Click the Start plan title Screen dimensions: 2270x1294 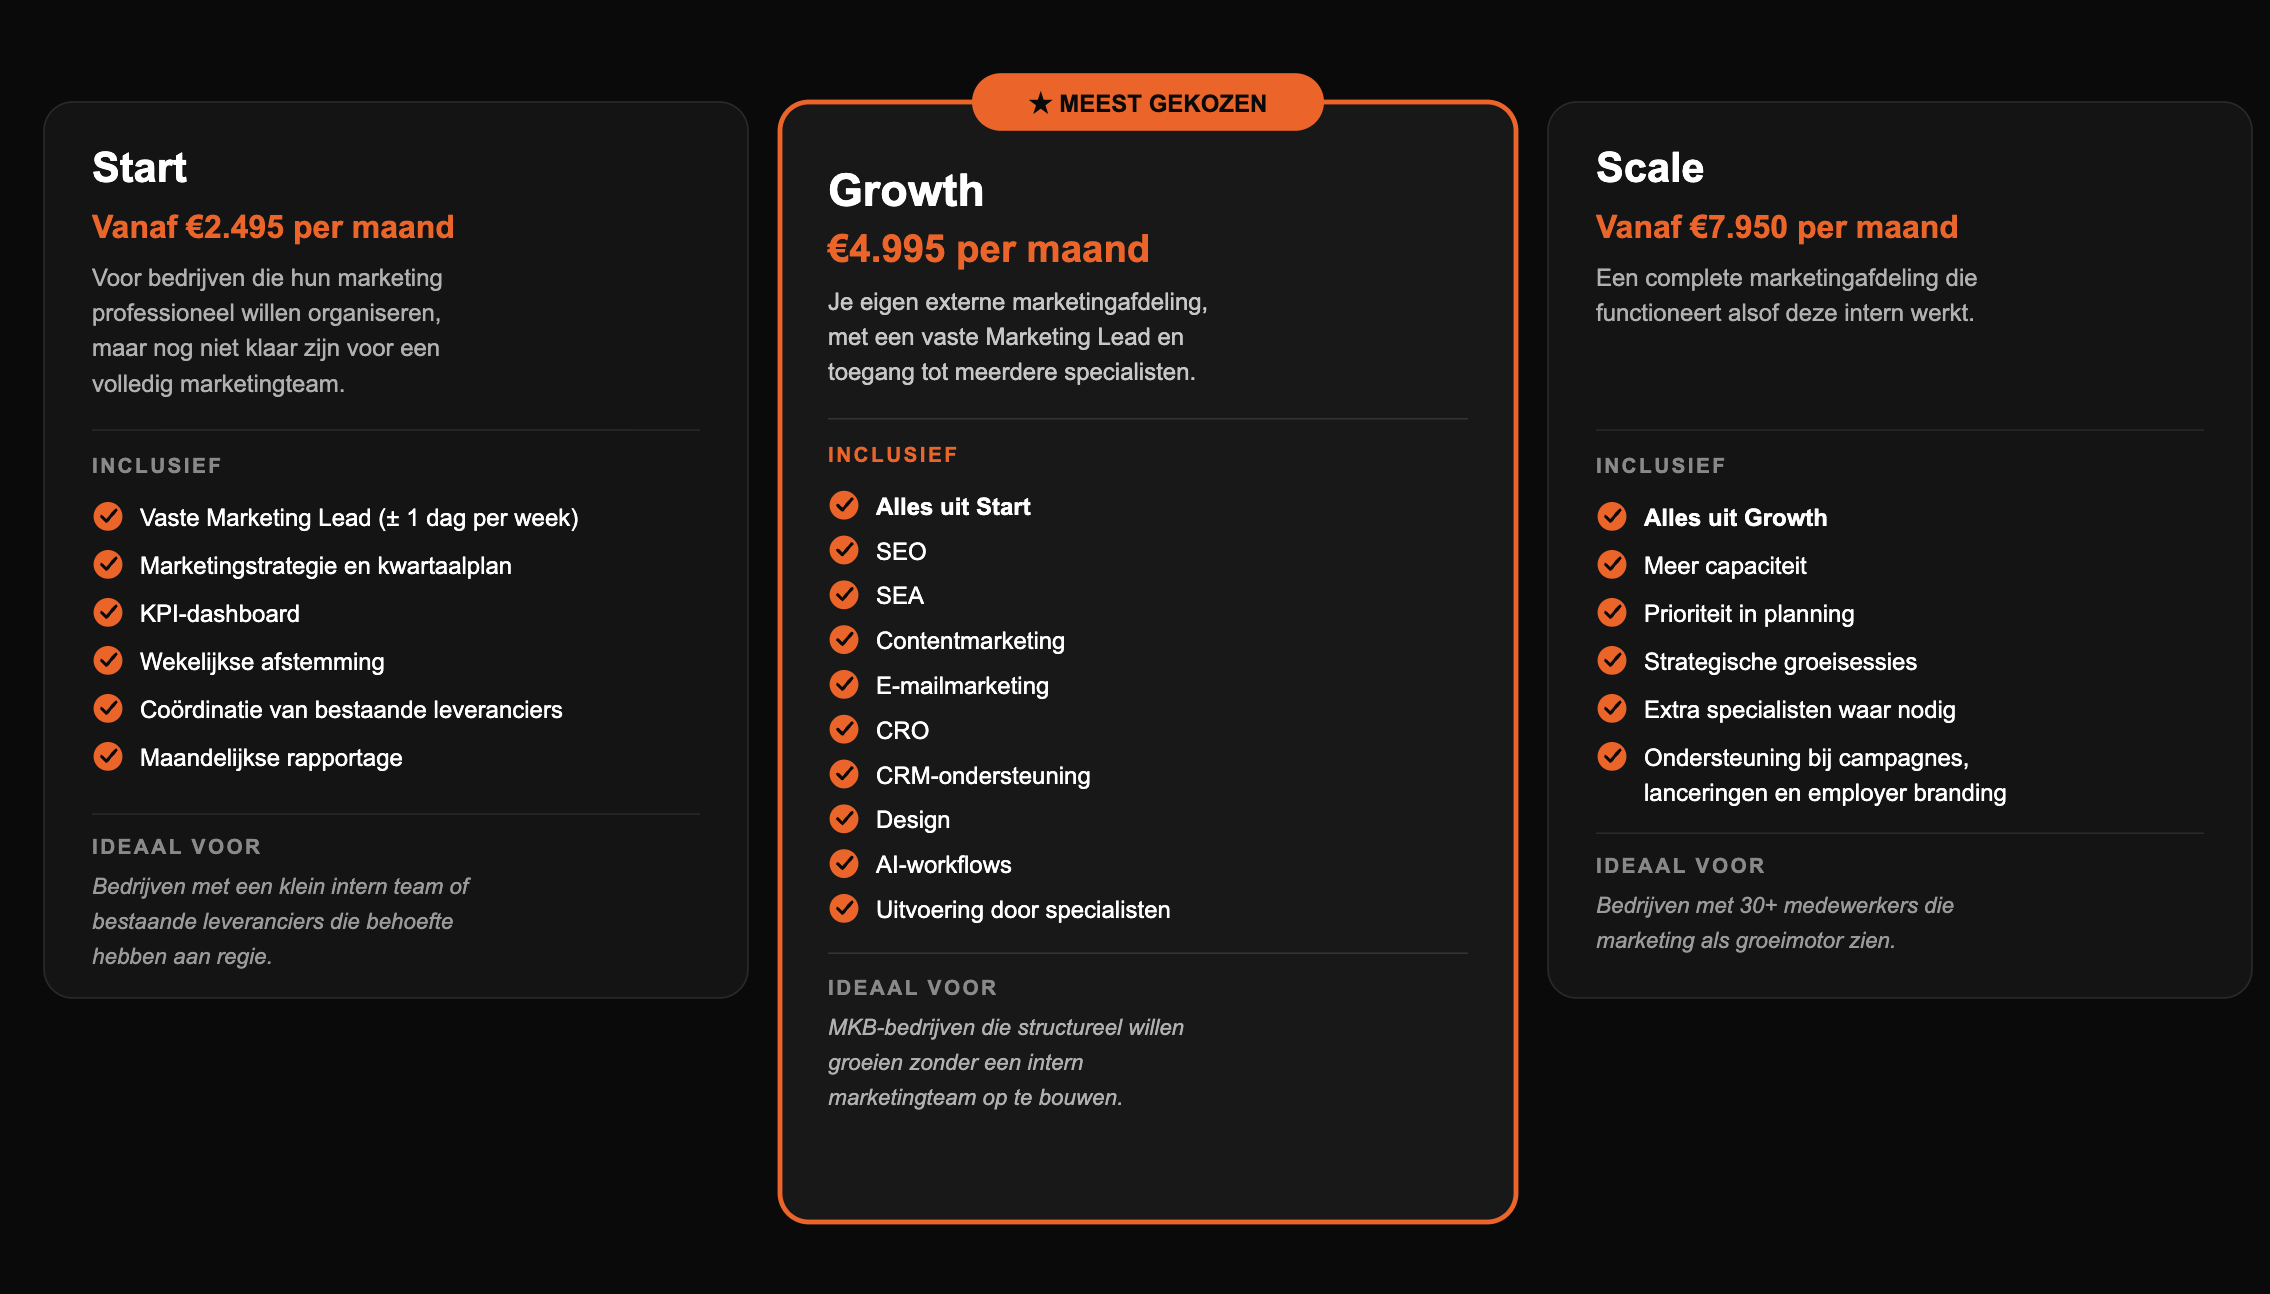pos(139,167)
